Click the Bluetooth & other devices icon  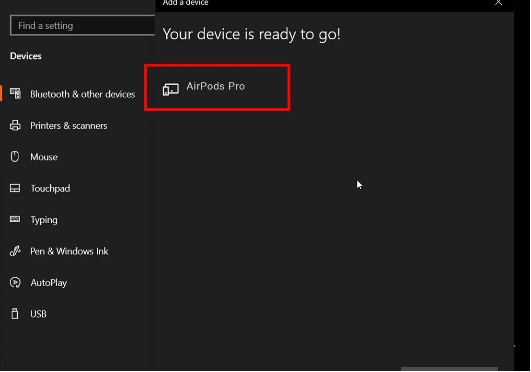[15, 93]
